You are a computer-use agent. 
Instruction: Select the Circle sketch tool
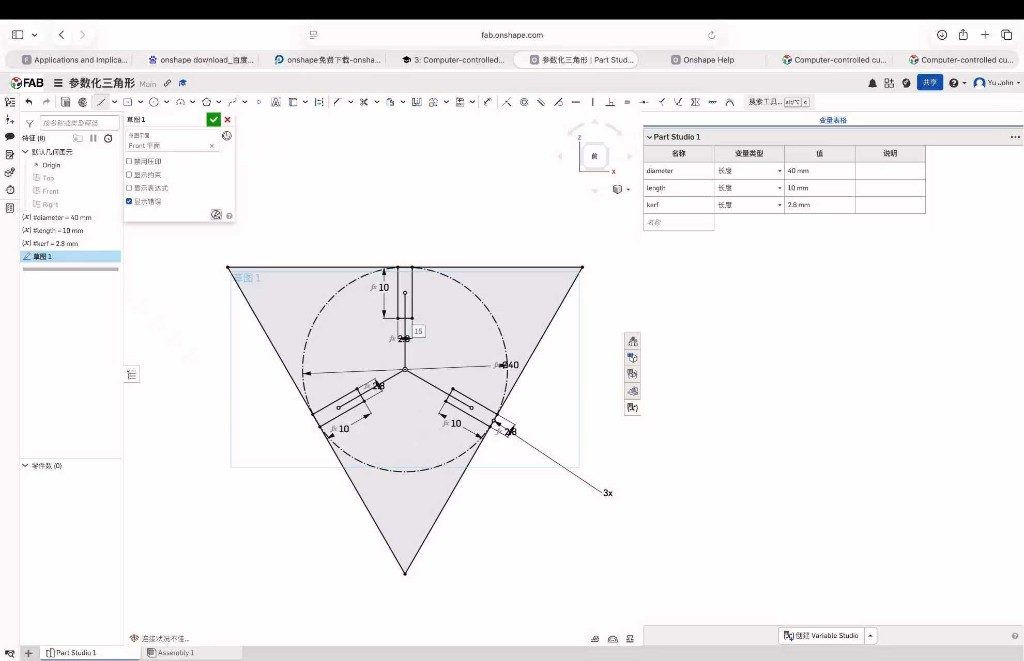153,102
